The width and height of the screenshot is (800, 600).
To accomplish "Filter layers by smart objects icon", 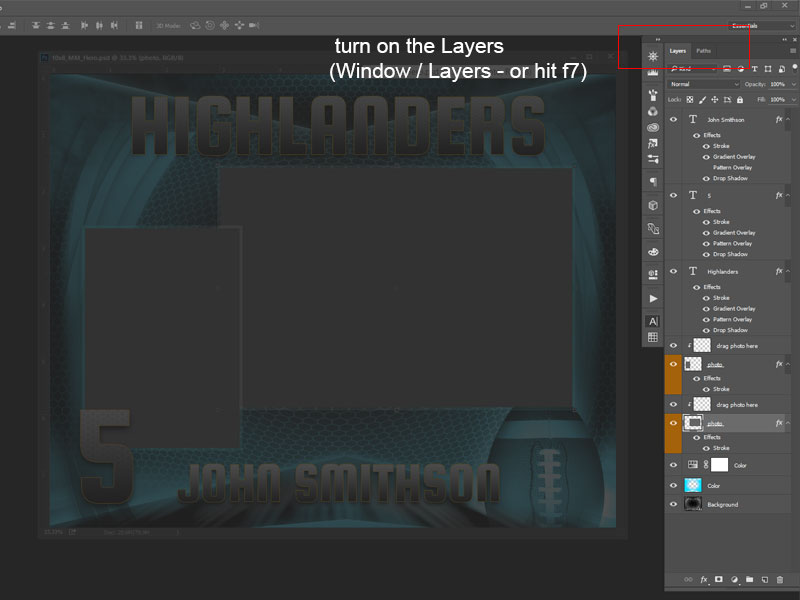I will click(x=781, y=69).
